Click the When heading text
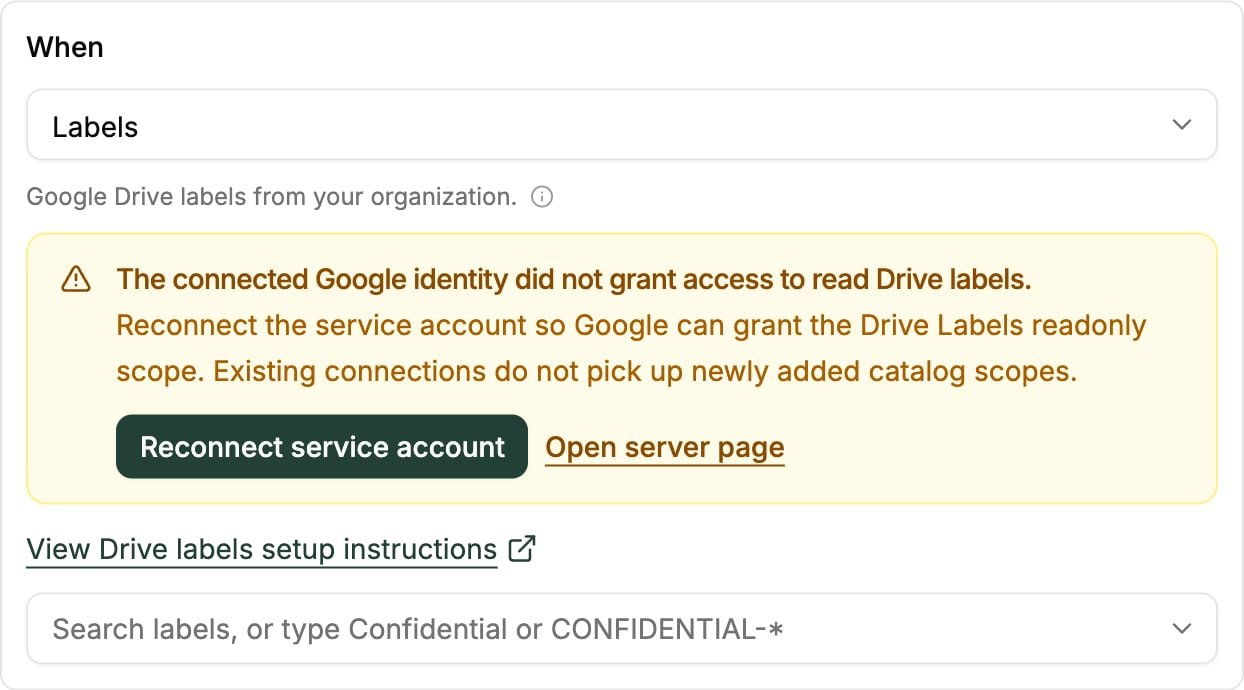Screen dimensions: 1244x690 click(x=65, y=48)
